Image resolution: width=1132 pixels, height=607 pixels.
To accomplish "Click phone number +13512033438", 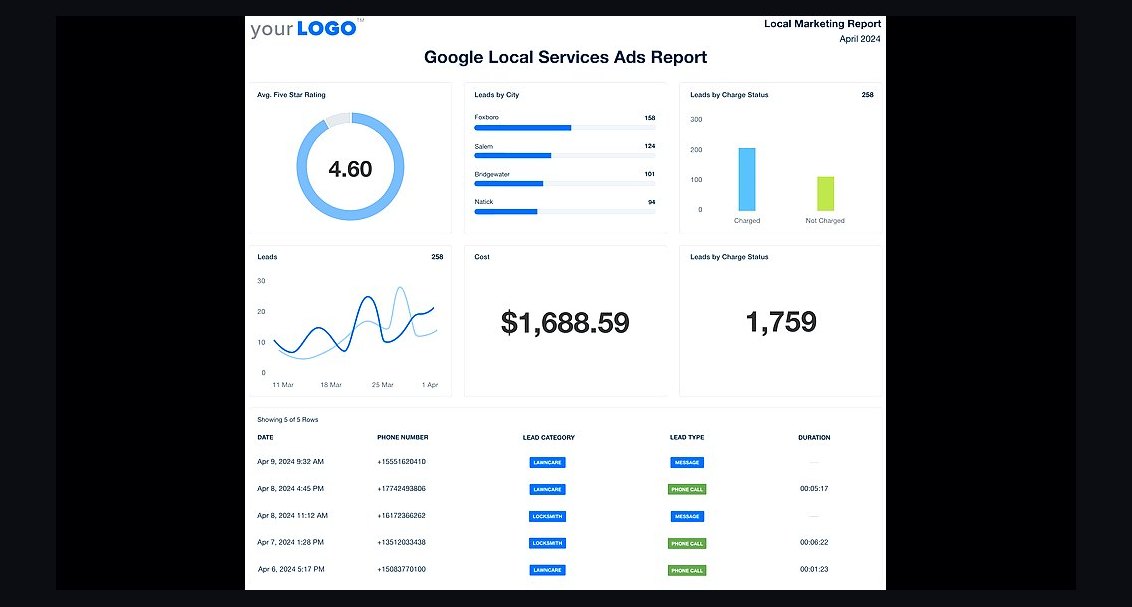I will [401, 542].
